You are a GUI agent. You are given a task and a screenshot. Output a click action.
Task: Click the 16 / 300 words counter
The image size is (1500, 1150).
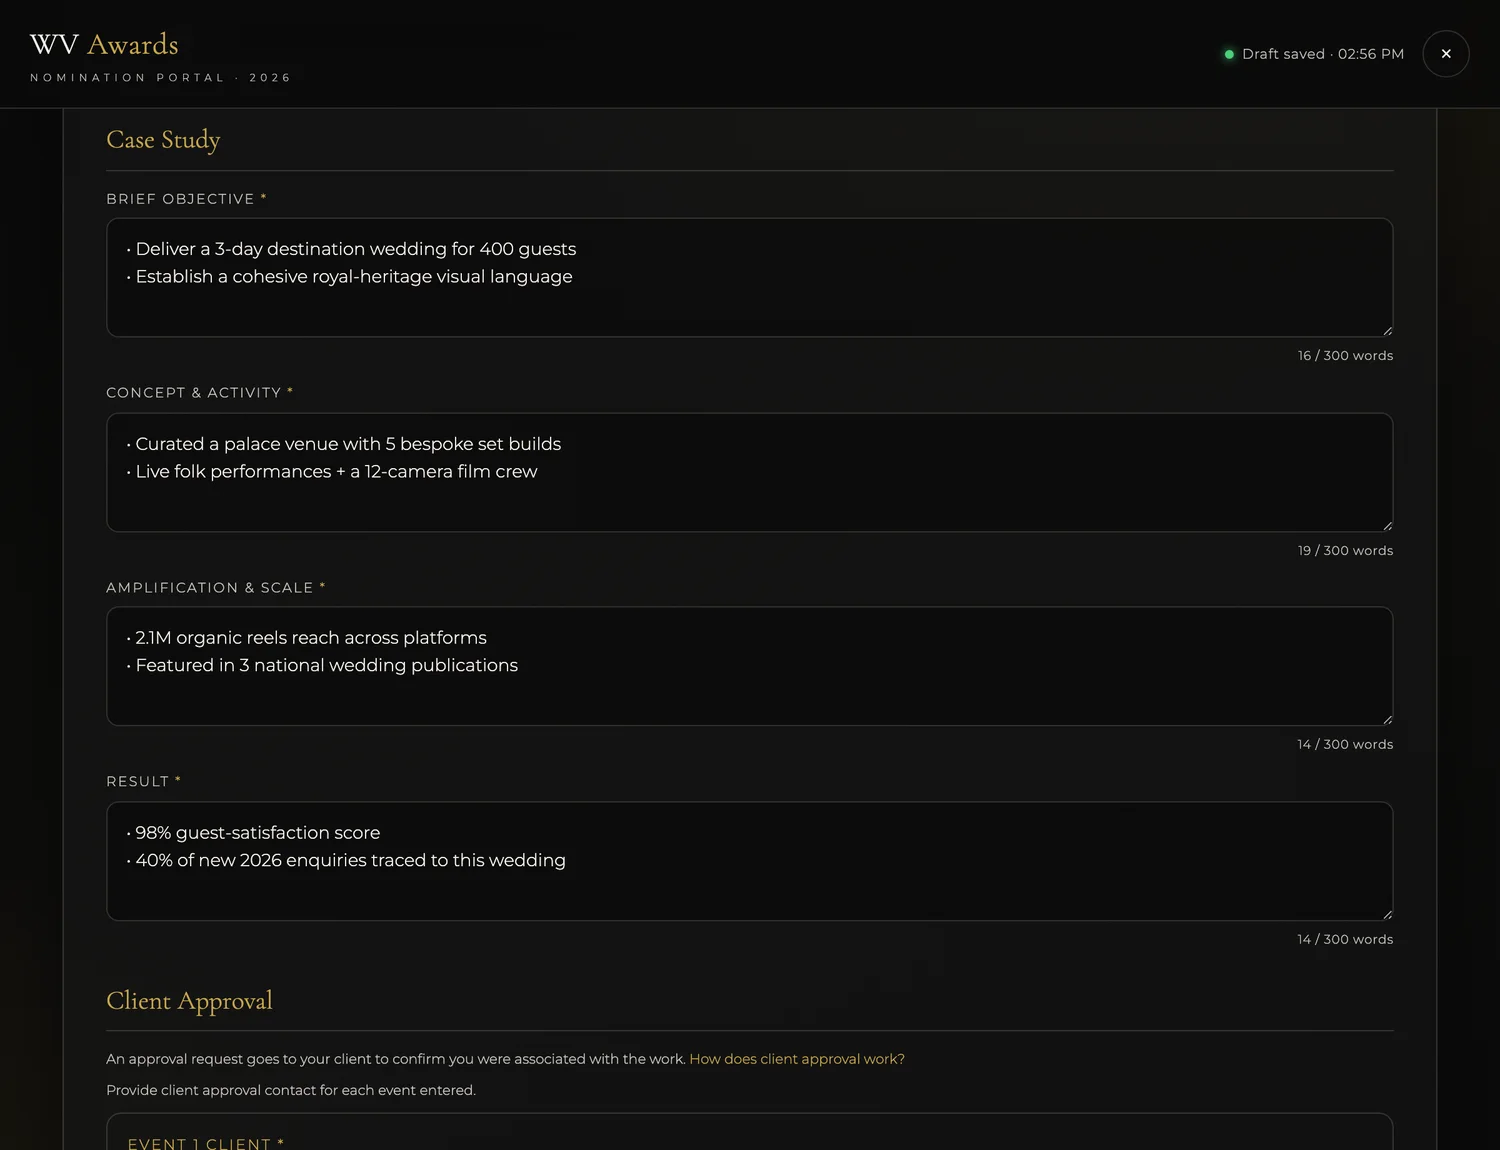point(1345,356)
